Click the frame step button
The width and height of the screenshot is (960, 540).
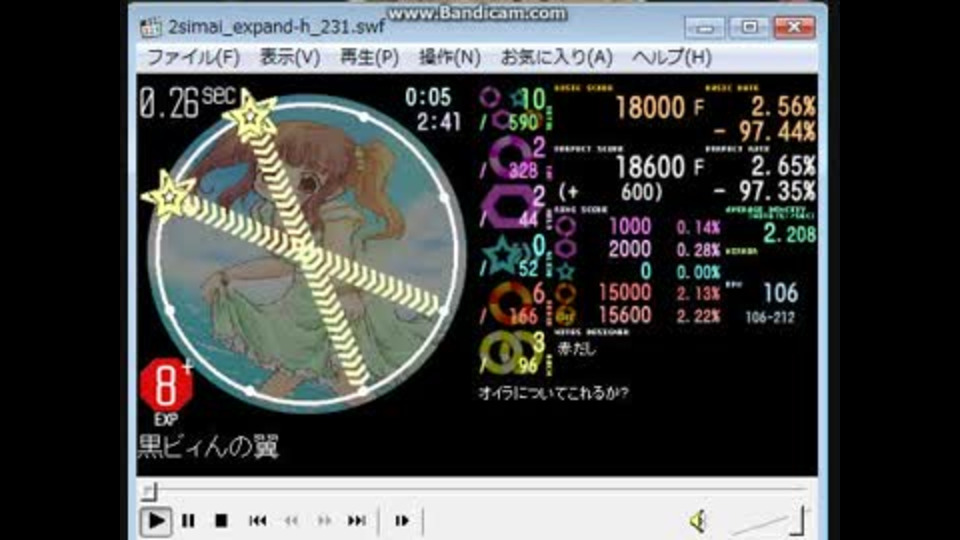click(x=402, y=521)
